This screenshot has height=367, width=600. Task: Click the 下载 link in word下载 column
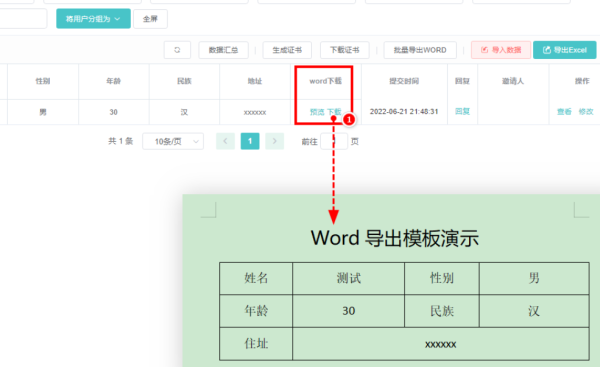coord(334,112)
